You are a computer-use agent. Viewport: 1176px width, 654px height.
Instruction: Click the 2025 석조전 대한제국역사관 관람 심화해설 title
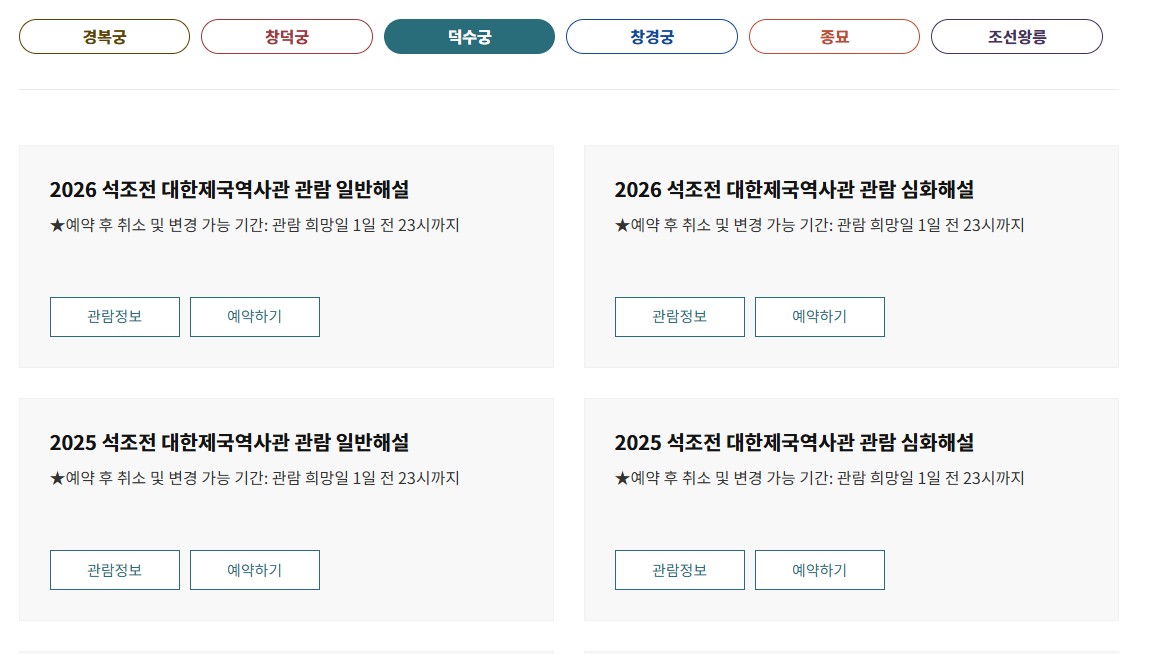[x=794, y=442]
